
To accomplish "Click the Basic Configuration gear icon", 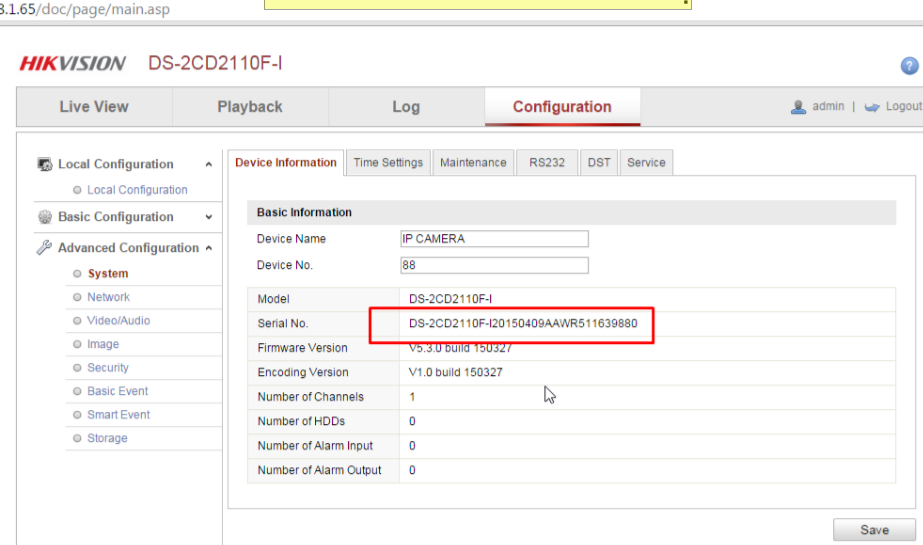I will pyautogui.click(x=45, y=217).
